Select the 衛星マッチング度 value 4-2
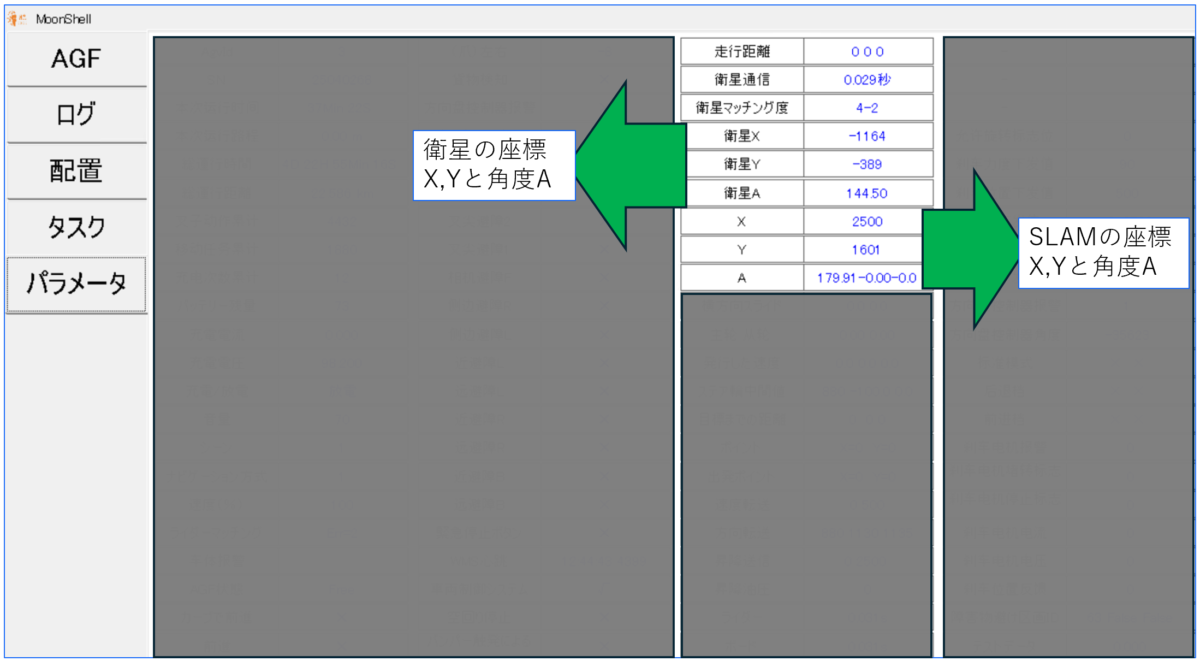1200x661 pixels. [867, 107]
